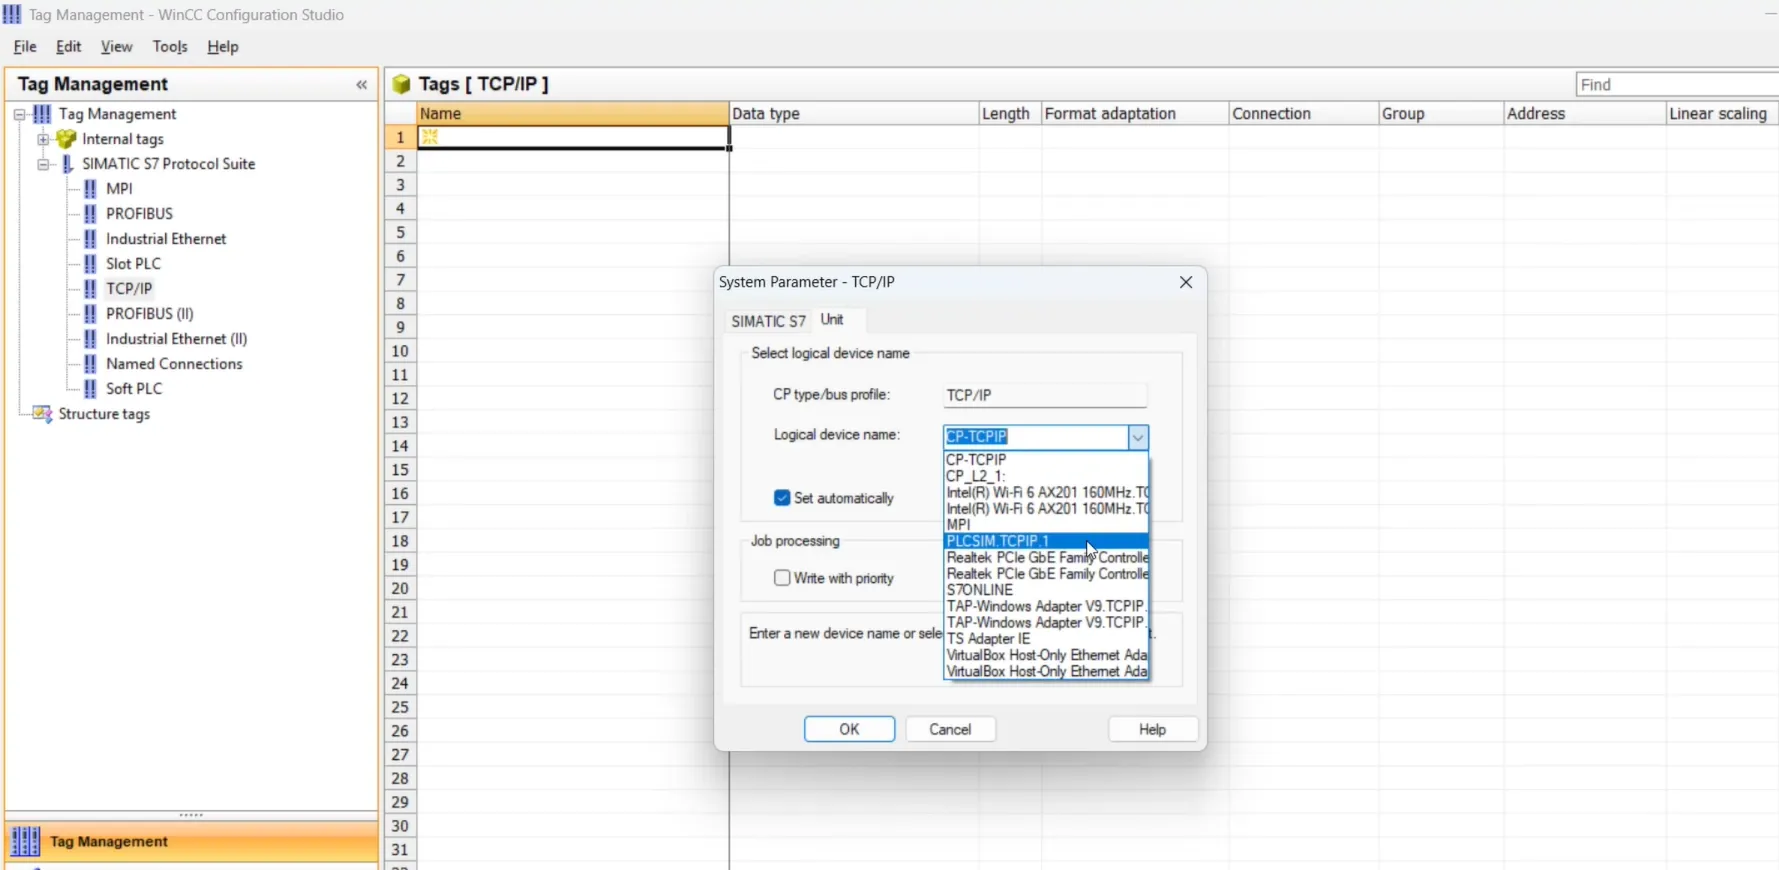Collapse the Tag Management tree root
Image resolution: width=1779 pixels, height=870 pixels.
point(19,114)
